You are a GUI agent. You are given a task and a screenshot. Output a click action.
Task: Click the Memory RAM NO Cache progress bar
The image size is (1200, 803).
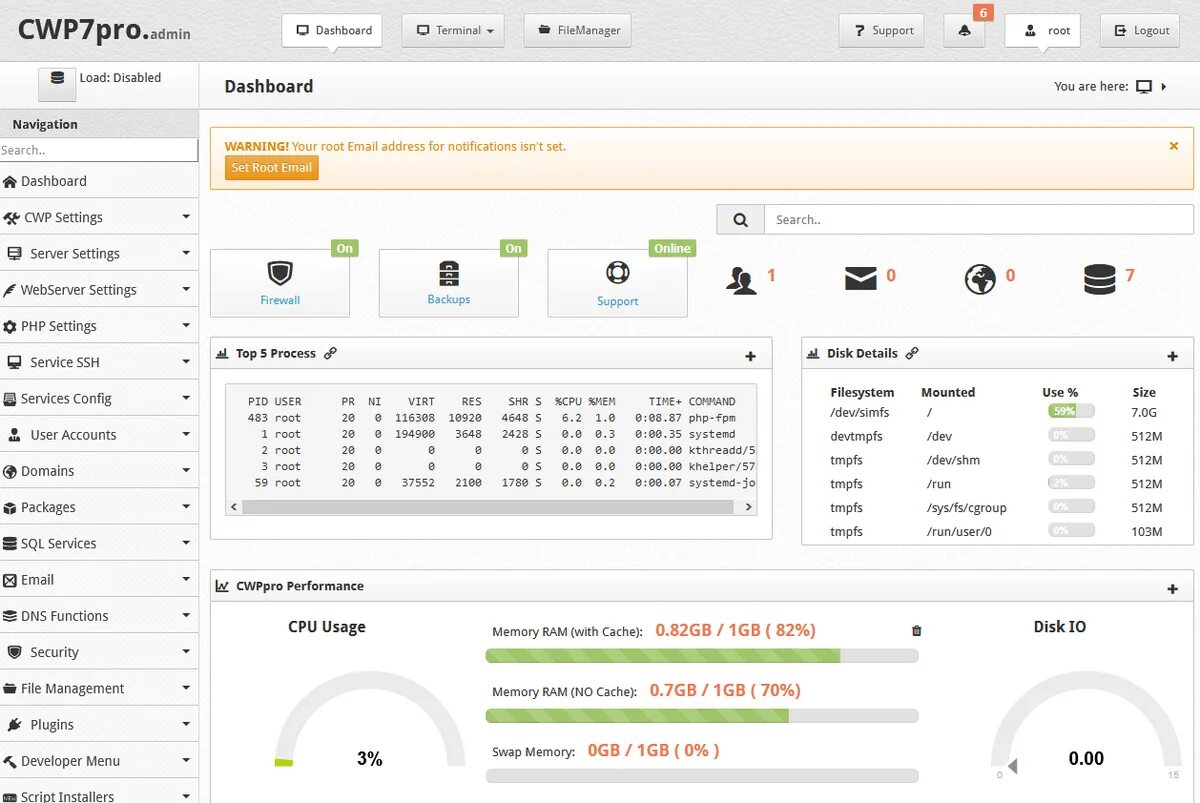coord(701,716)
